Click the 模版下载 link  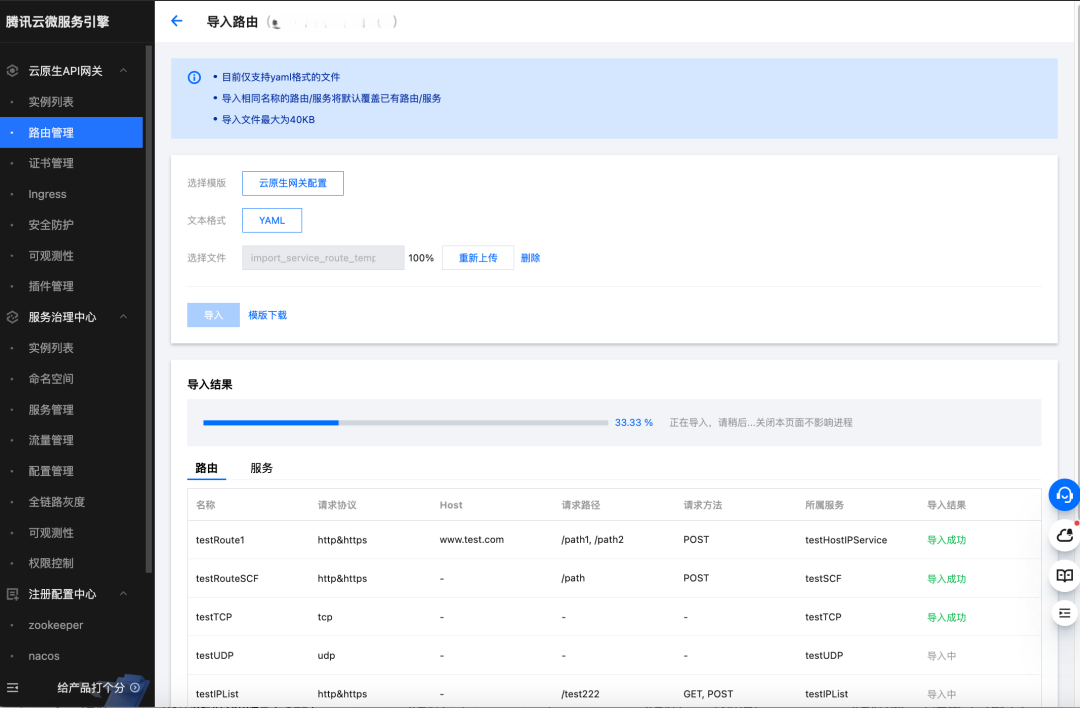click(268, 315)
